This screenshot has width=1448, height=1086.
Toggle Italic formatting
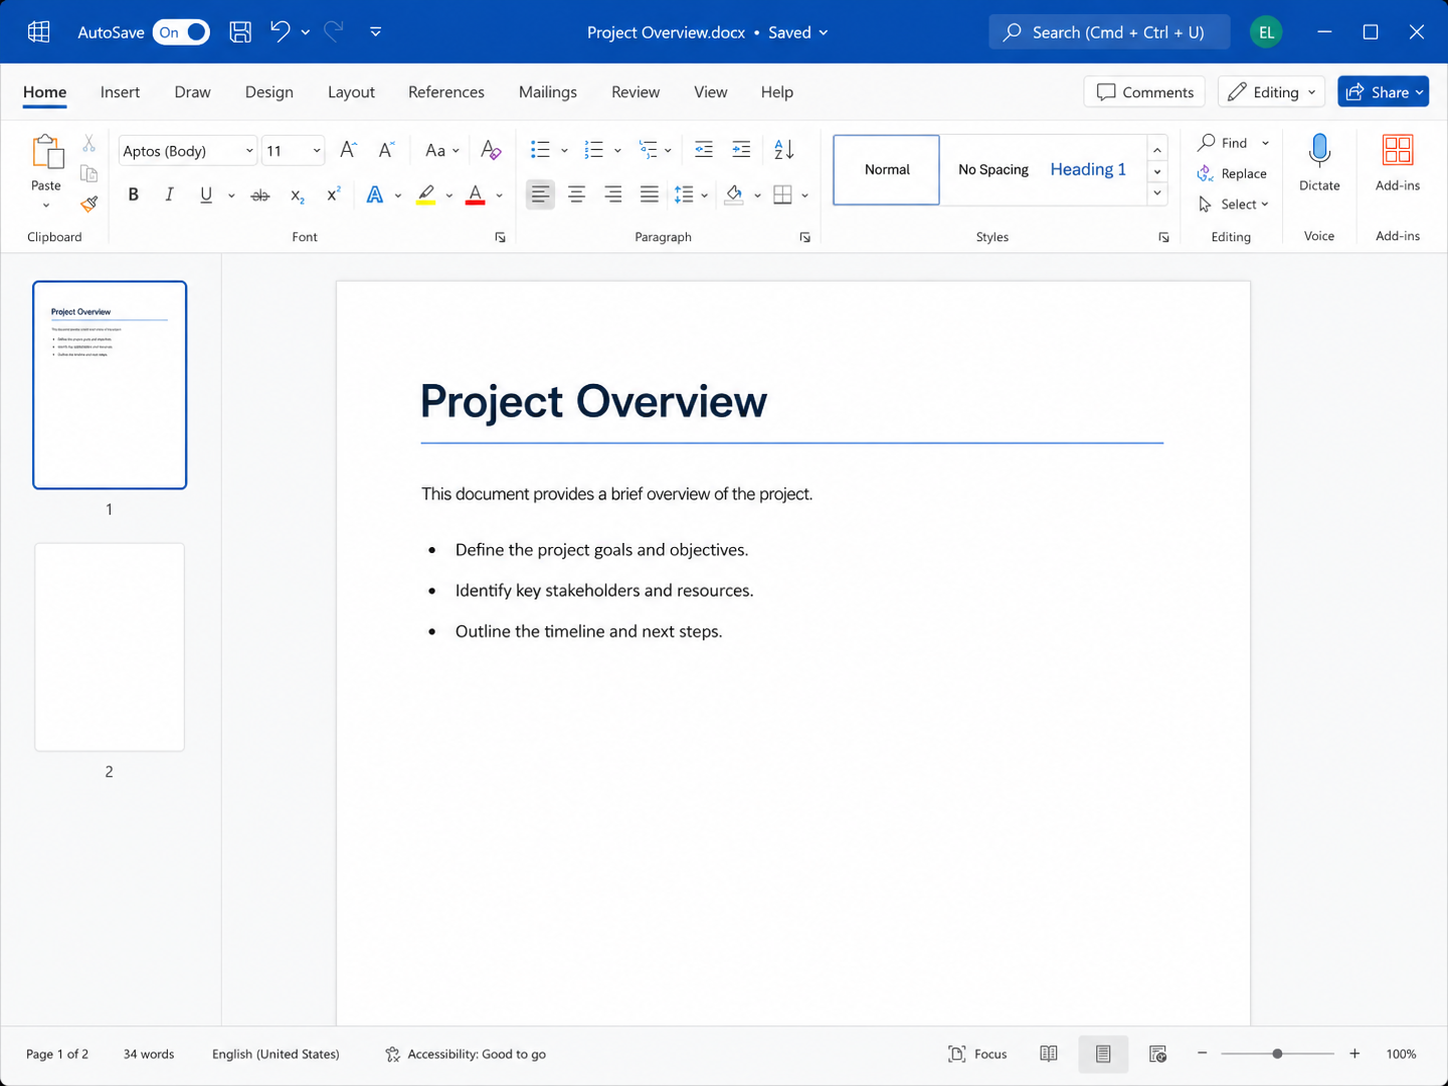(x=169, y=195)
